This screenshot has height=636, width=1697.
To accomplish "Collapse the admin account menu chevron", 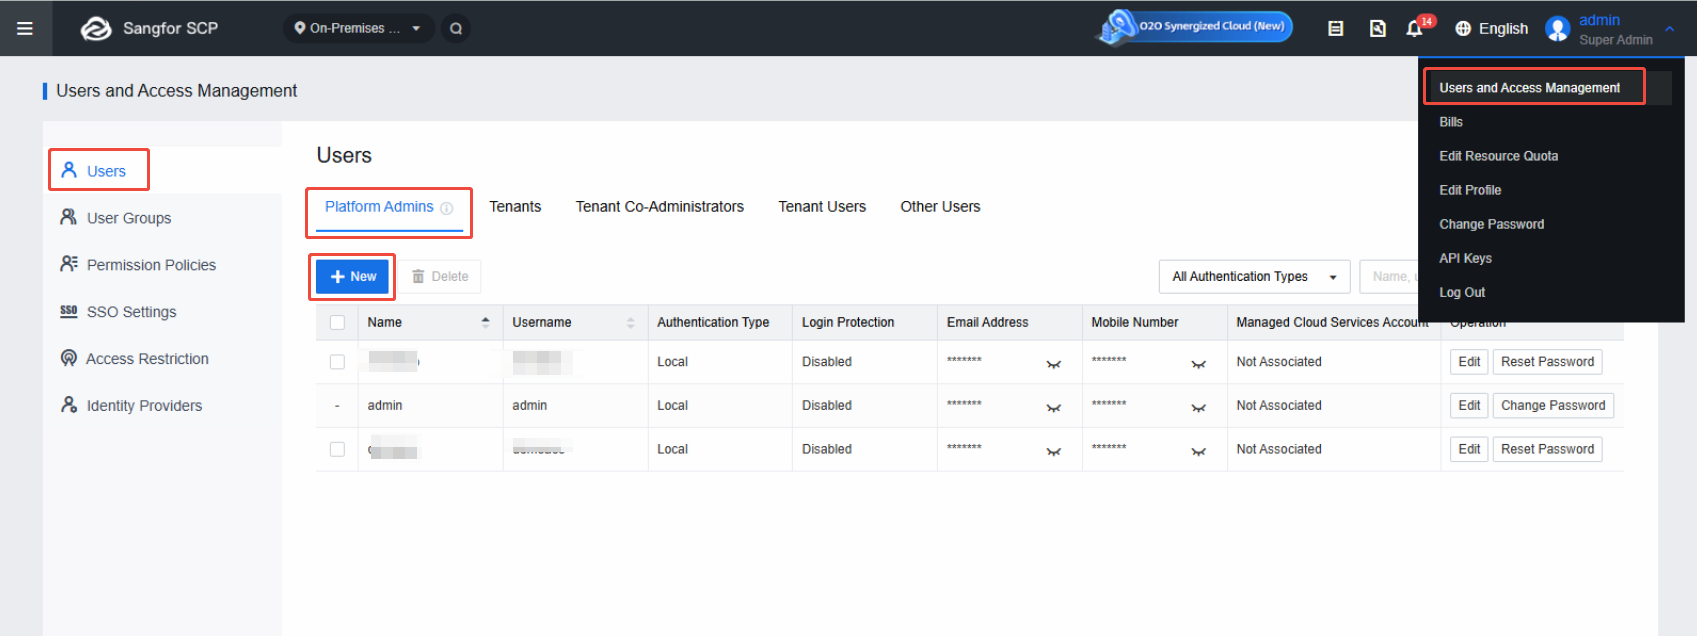I will [1669, 29].
